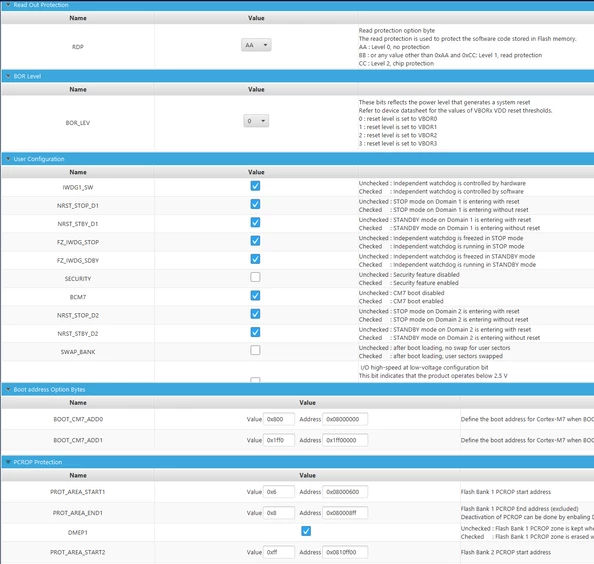This screenshot has width=594, height=564.
Task: Toggle the DMEP1 checkbox
Action: tap(306, 531)
